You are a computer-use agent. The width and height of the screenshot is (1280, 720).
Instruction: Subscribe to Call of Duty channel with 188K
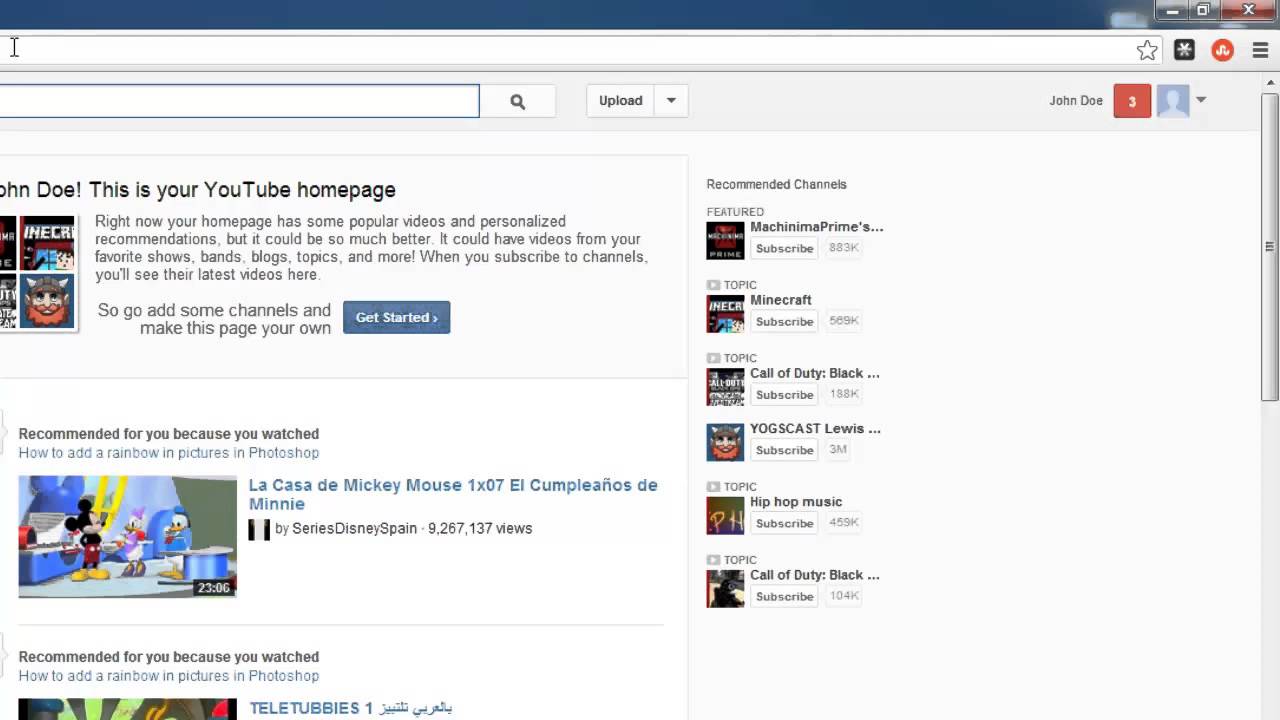[x=784, y=394]
